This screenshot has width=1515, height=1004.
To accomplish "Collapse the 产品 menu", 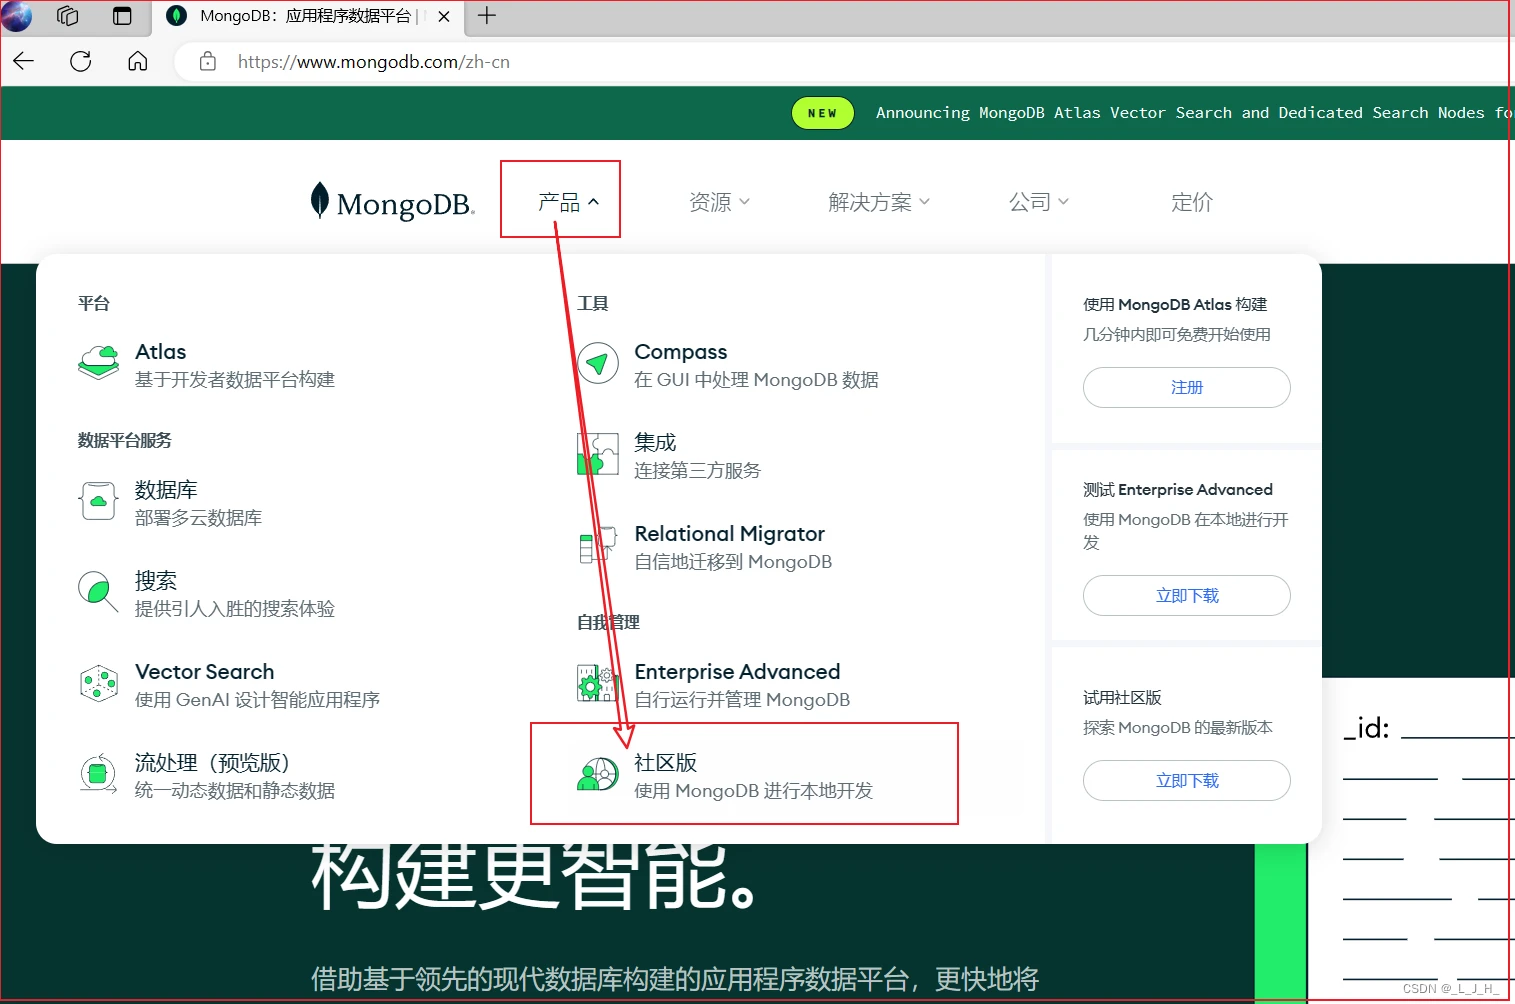I will (560, 199).
